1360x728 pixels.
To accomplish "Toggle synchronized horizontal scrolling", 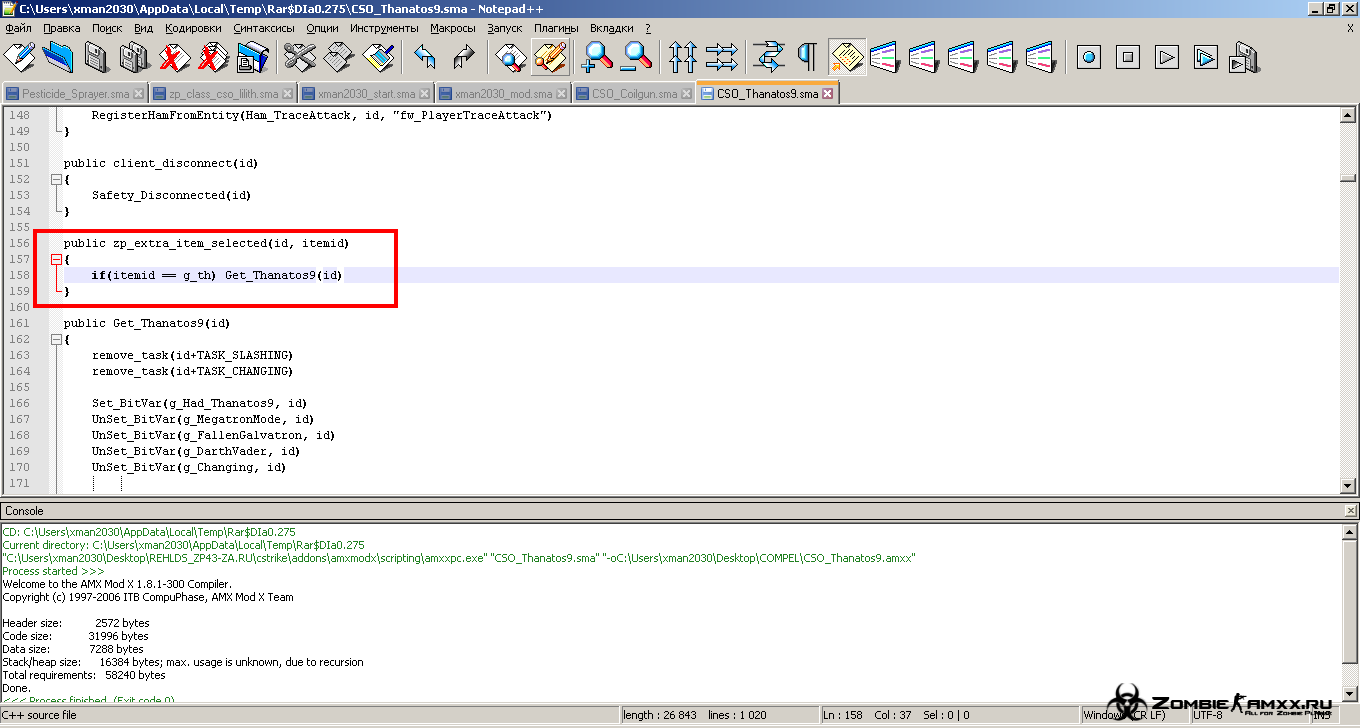I will [722, 56].
